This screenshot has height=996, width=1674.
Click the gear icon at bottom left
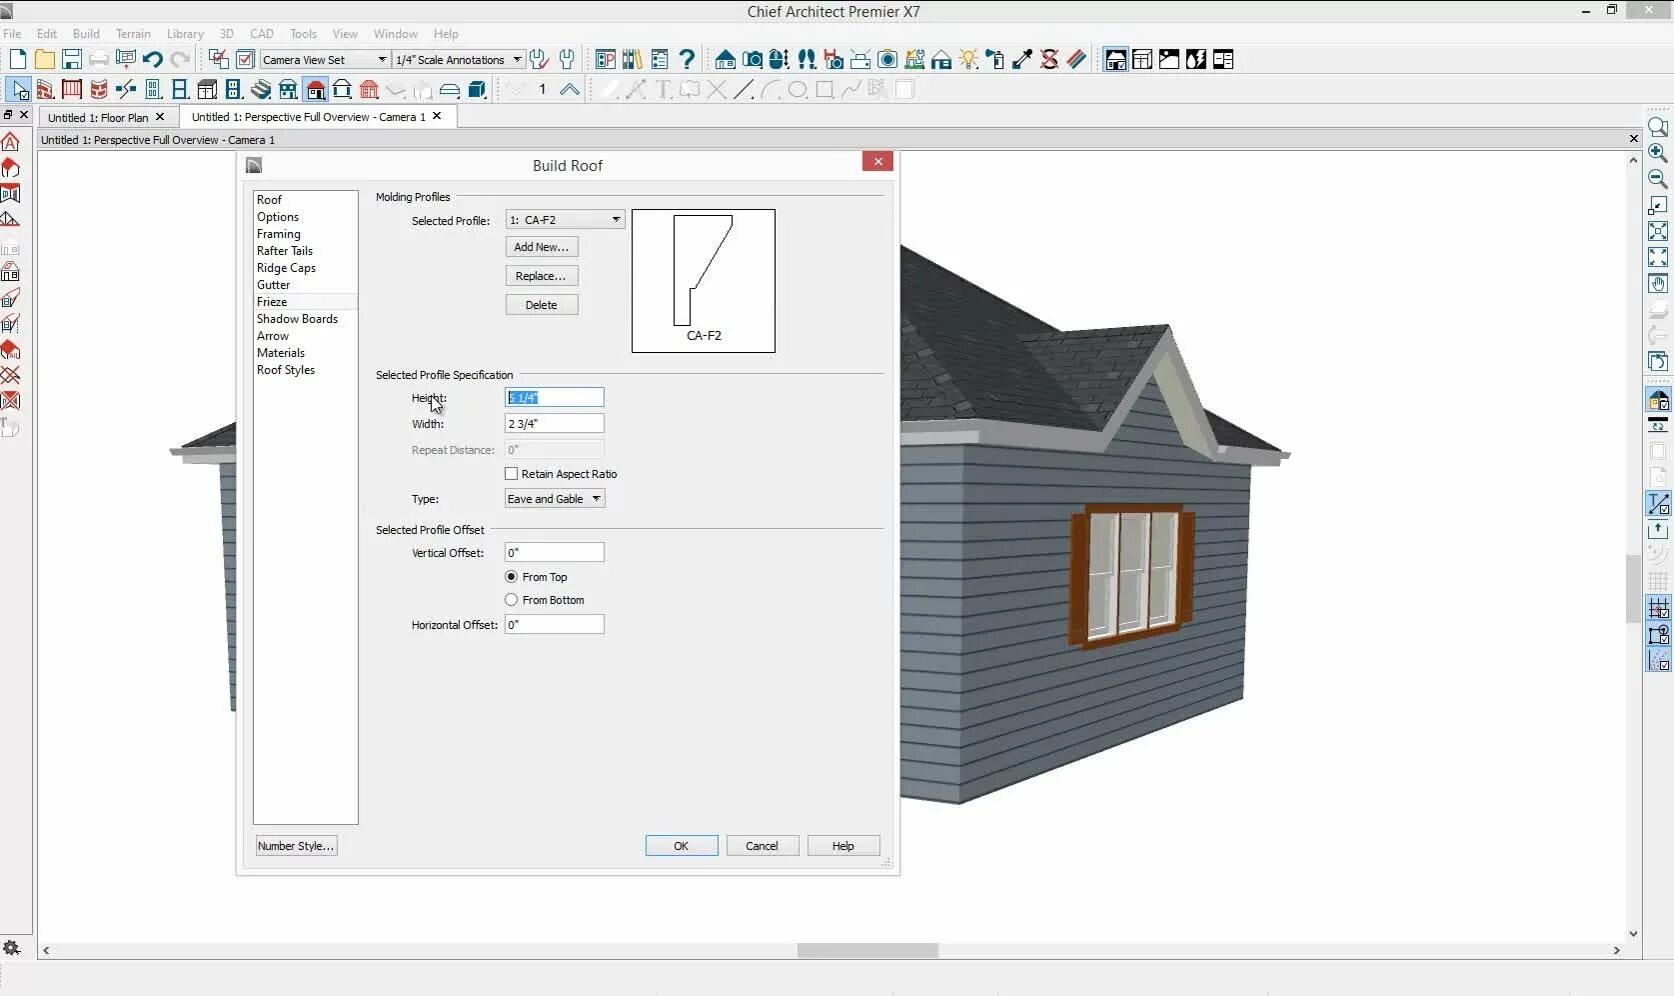coord(12,948)
